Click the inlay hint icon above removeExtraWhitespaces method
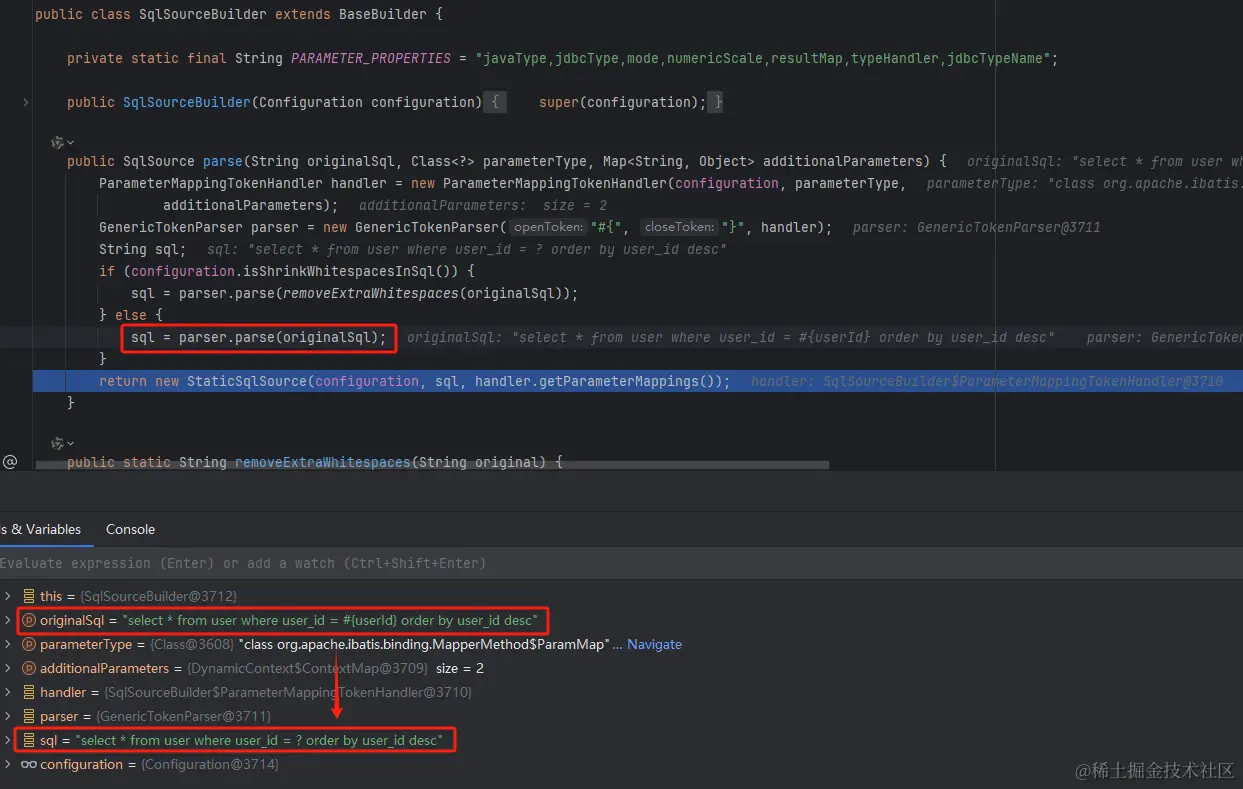The image size is (1243, 789). (x=62, y=443)
